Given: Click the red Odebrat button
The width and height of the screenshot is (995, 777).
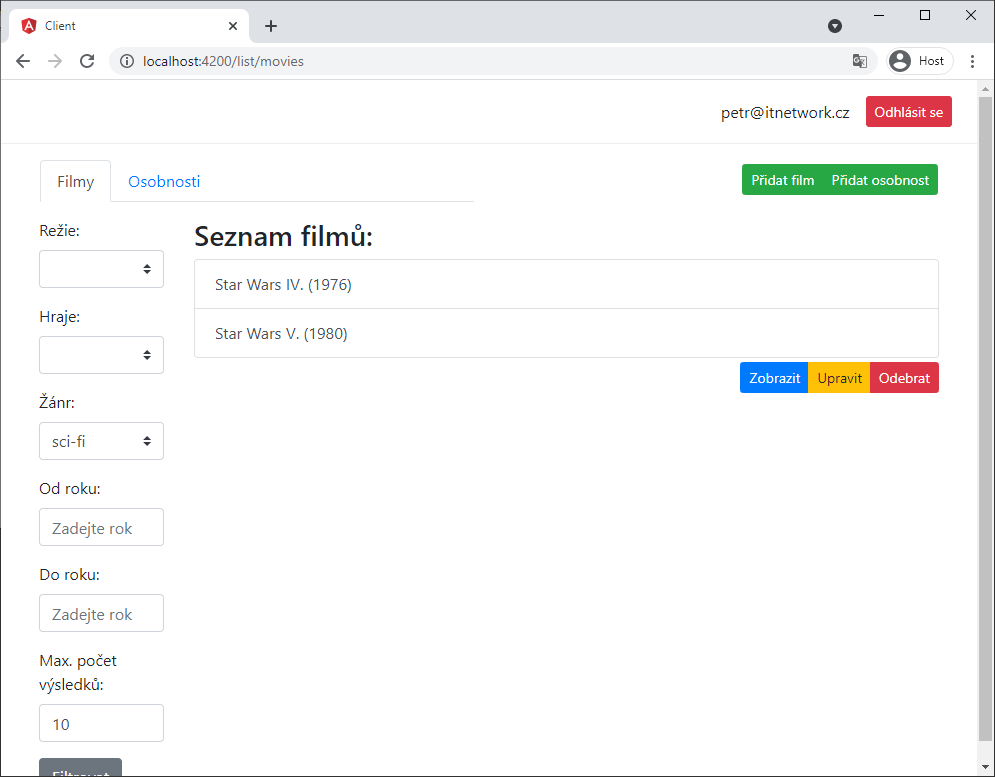Looking at the screenshot, I should (904, 378).
